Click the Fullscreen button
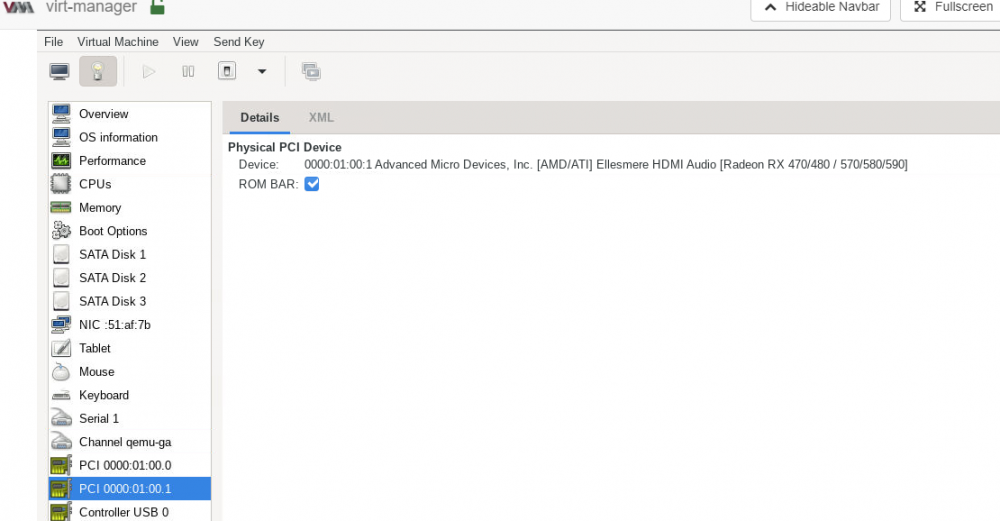 click(952, 8)
